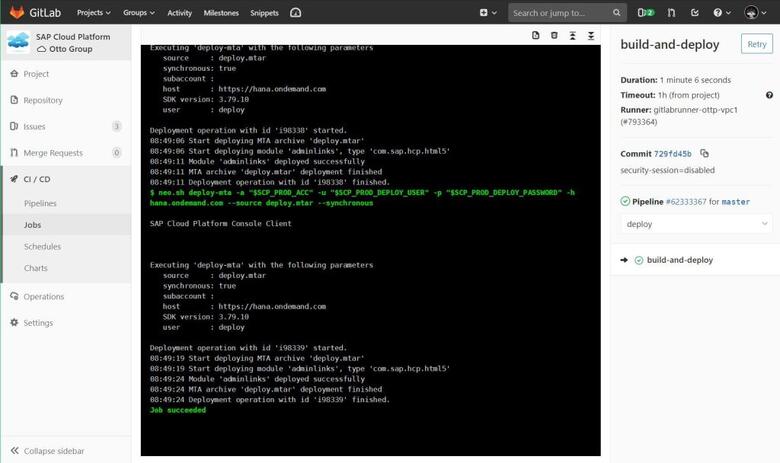
Task: Copy commit SHA to clipboard
Action: point(704,154)
